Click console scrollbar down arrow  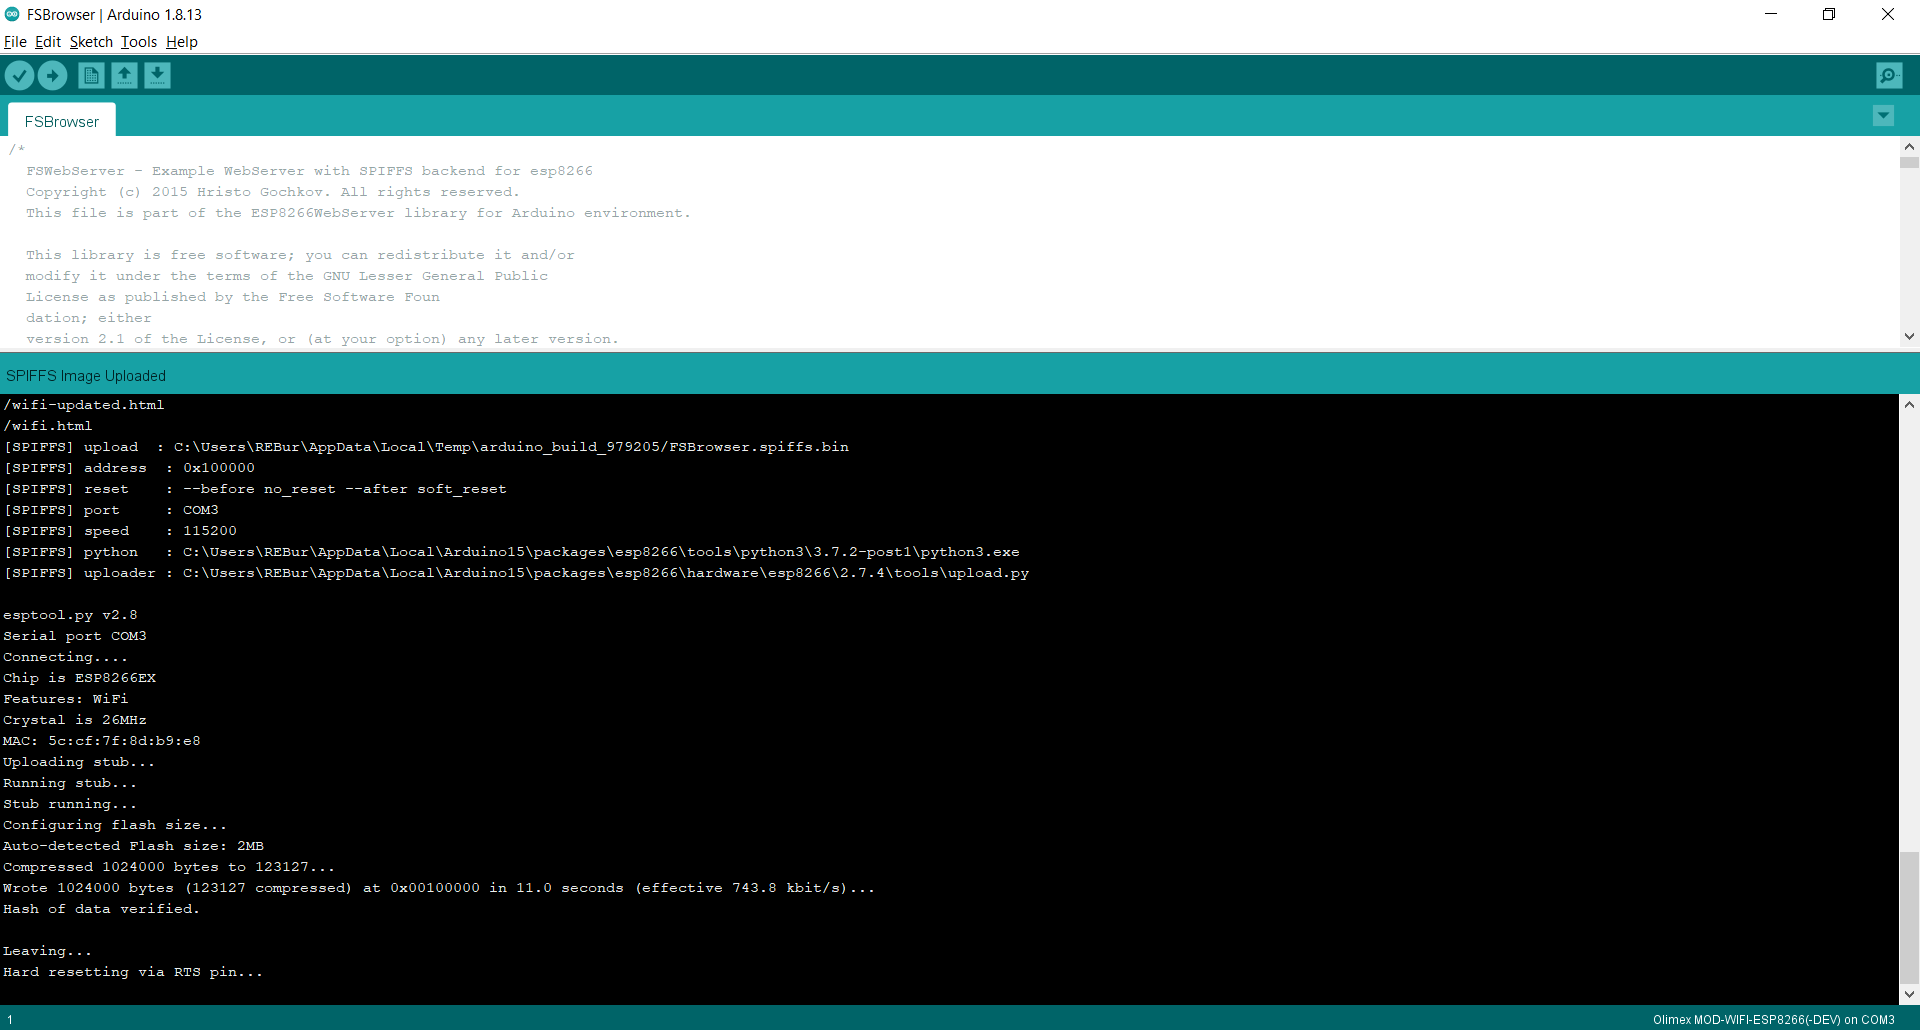(x=1909, y=994)
